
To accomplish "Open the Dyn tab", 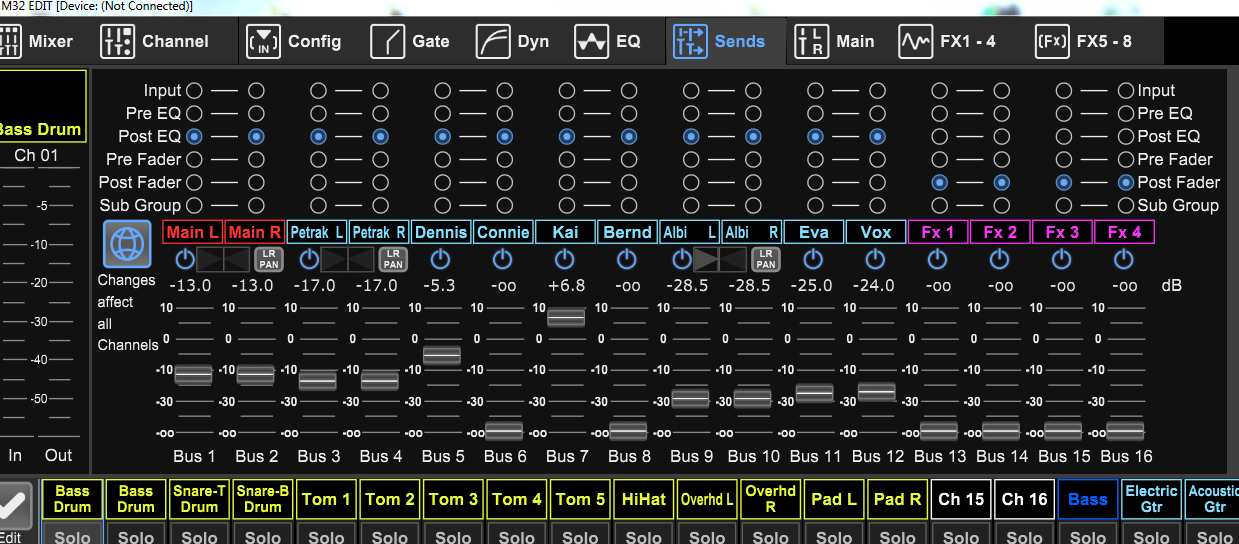I will tap(514, 42).
